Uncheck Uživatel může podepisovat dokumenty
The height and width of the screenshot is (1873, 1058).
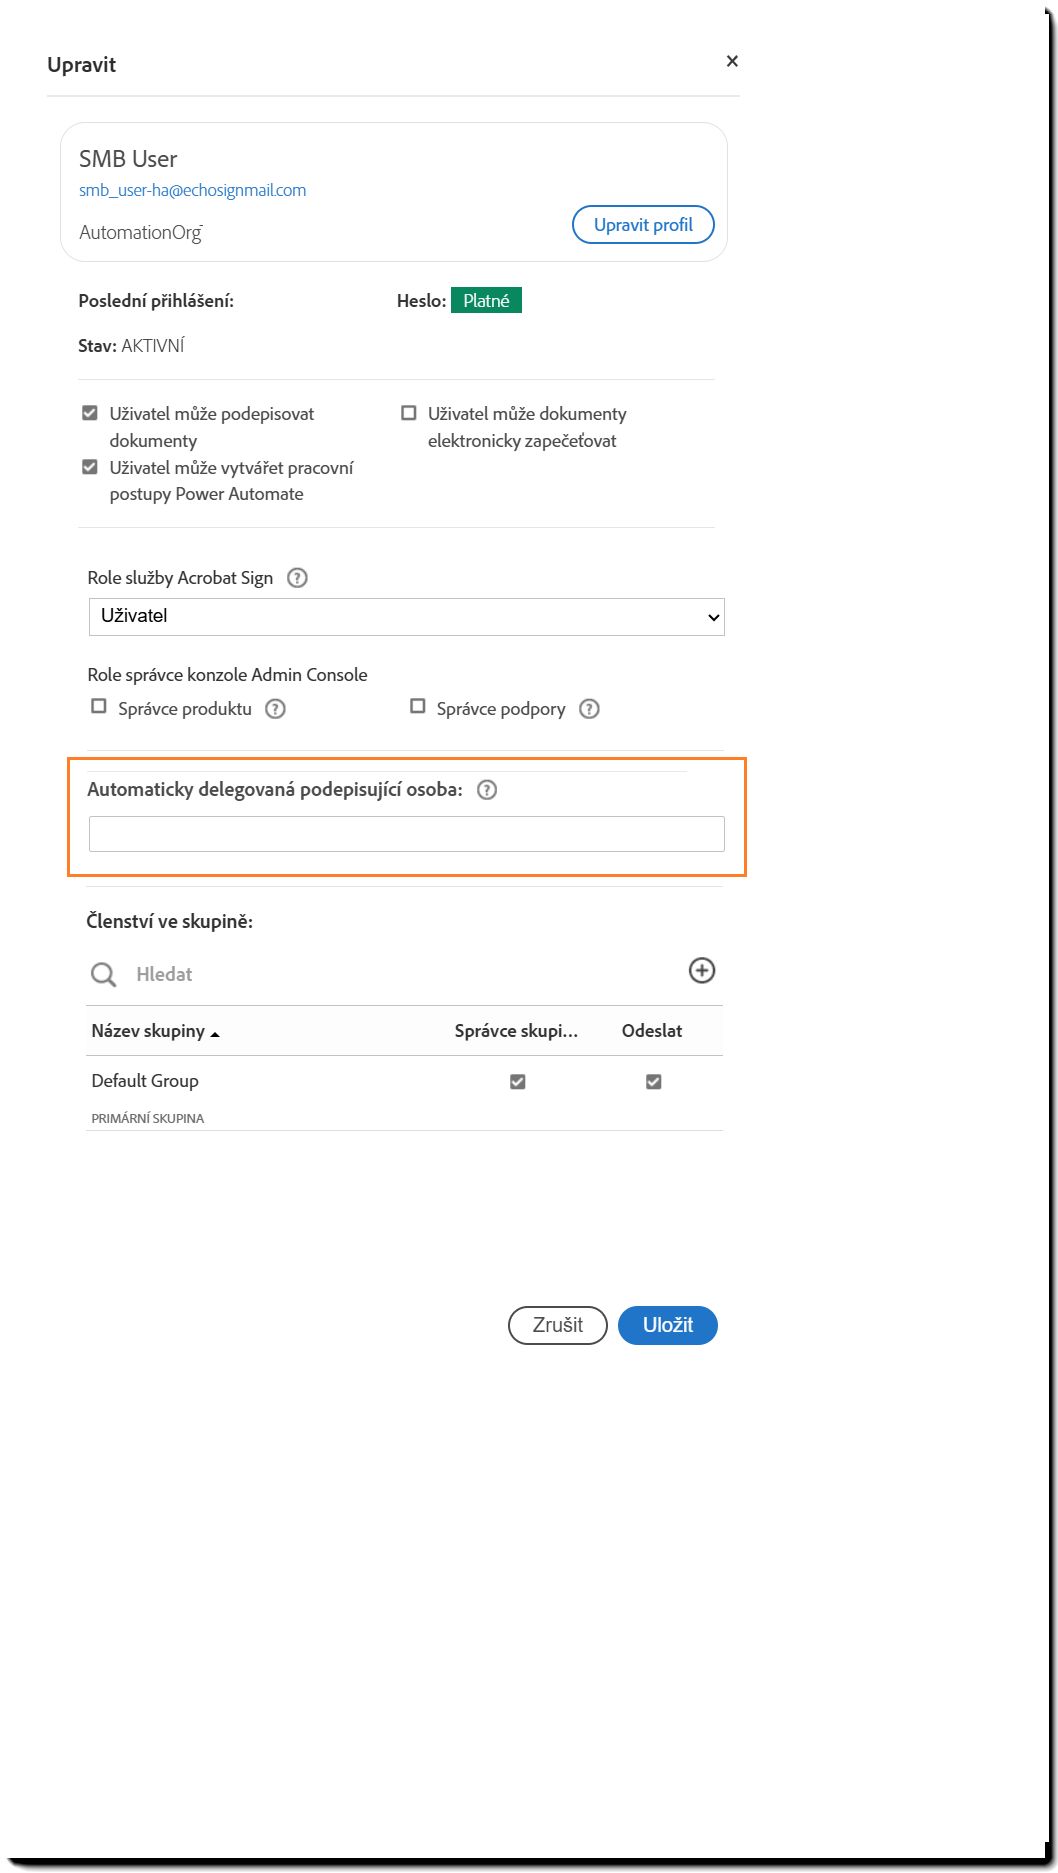(x=90, y=413)
